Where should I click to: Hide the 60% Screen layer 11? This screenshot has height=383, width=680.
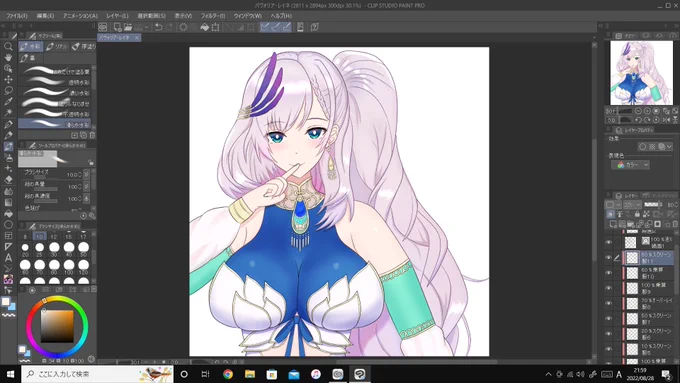[608, 258]
